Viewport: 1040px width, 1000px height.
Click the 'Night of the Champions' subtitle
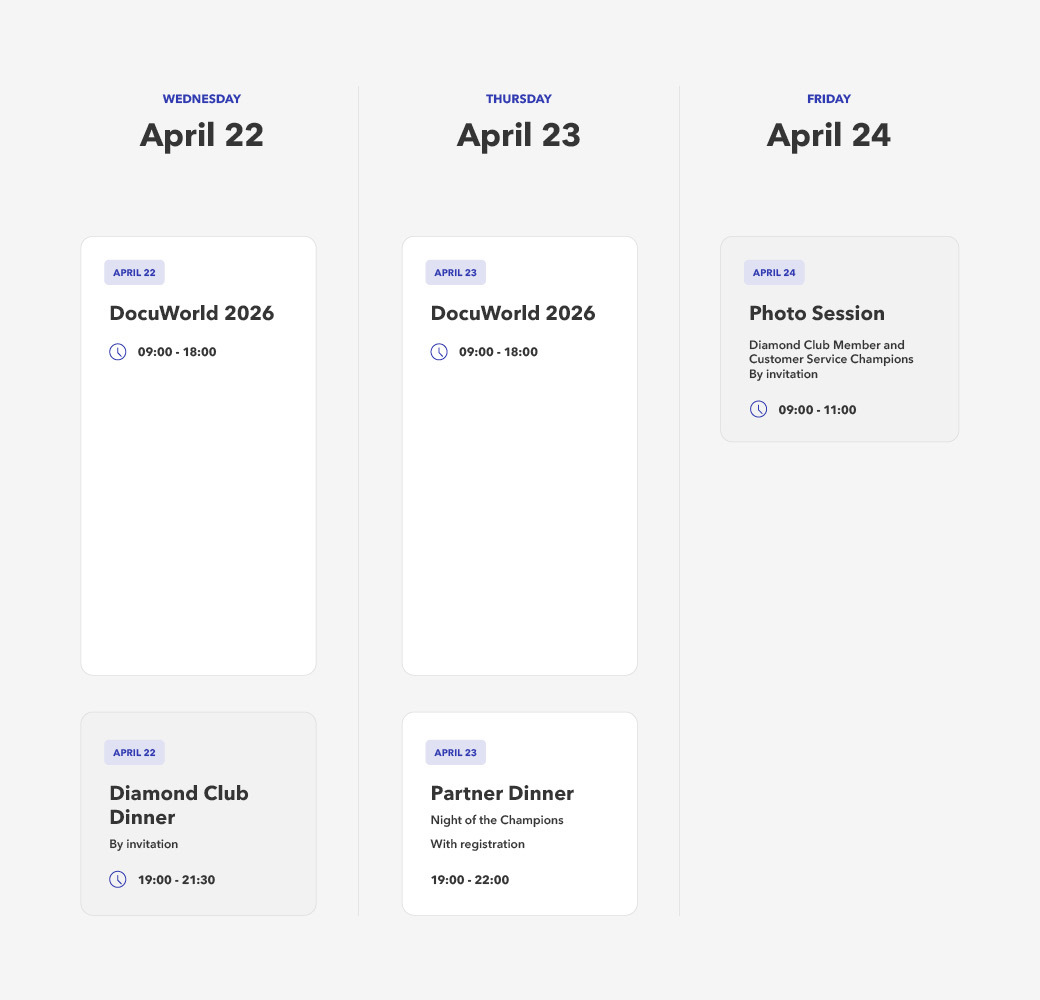point(497,820)
